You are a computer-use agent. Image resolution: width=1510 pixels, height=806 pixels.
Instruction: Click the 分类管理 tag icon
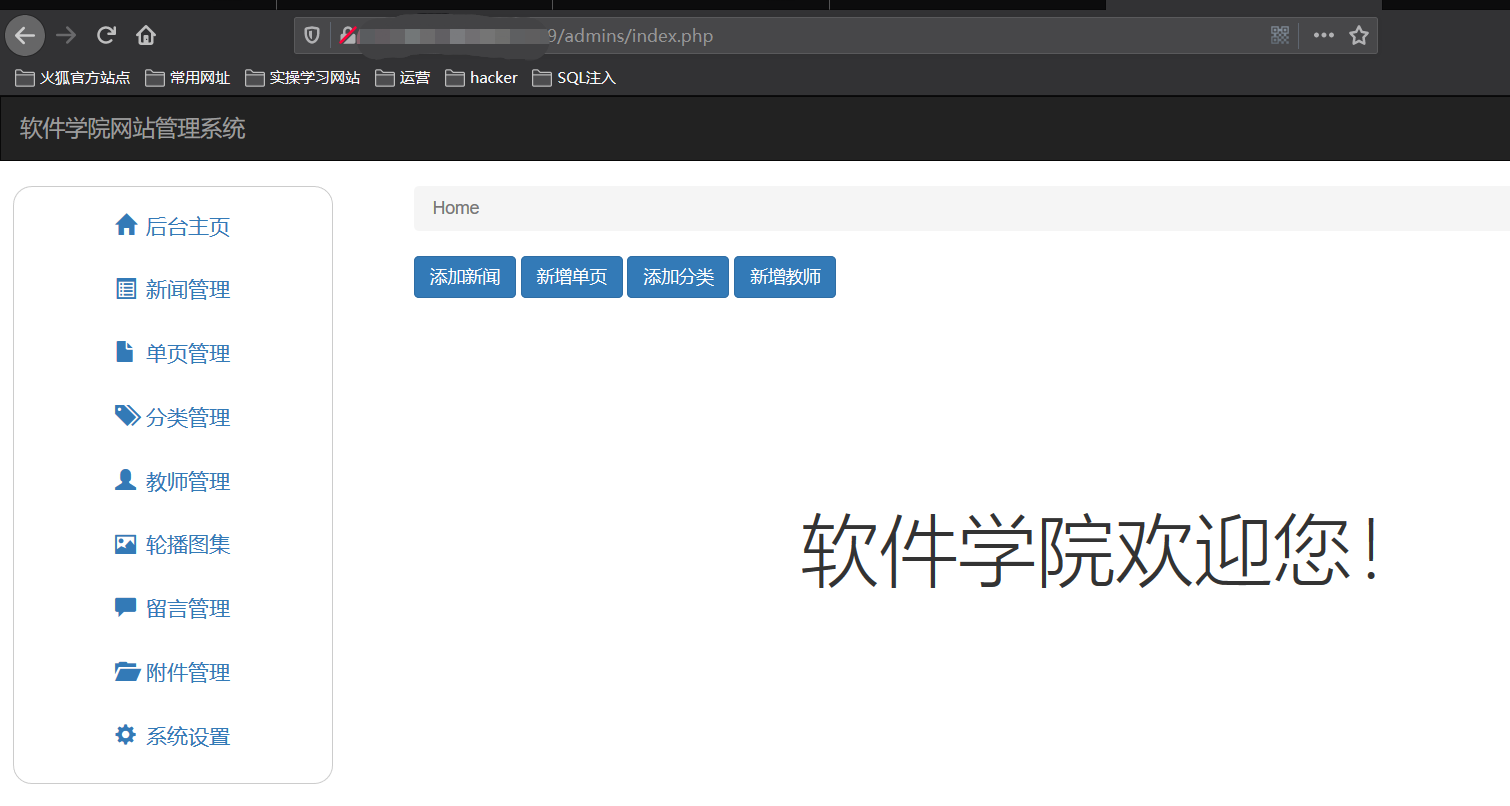[x=126, y=416]
